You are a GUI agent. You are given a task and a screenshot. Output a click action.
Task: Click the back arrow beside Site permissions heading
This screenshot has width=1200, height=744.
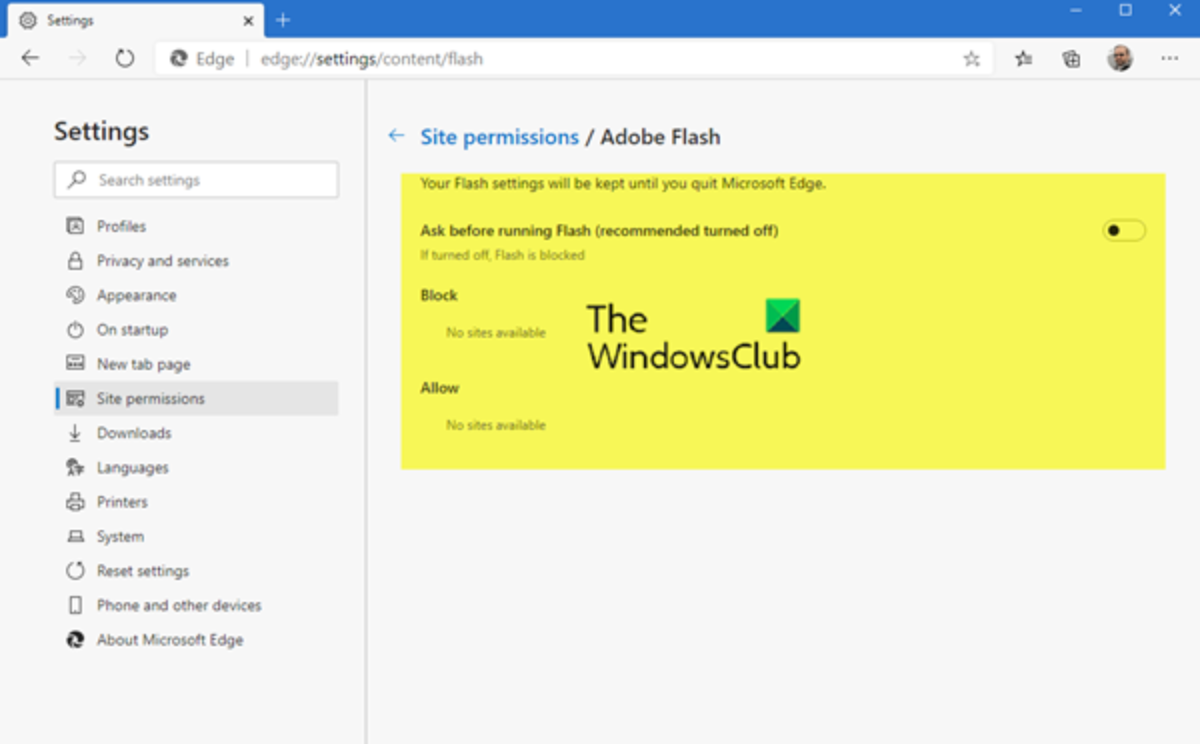coord(396,136)
